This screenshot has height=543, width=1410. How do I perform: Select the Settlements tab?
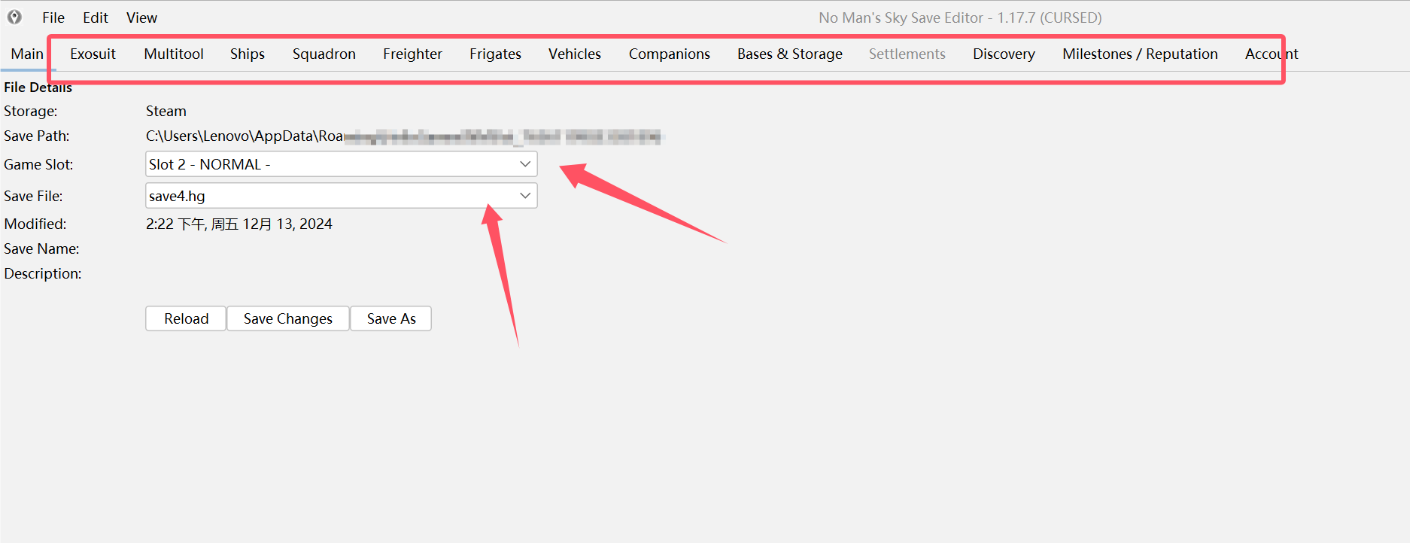[907, 54]
